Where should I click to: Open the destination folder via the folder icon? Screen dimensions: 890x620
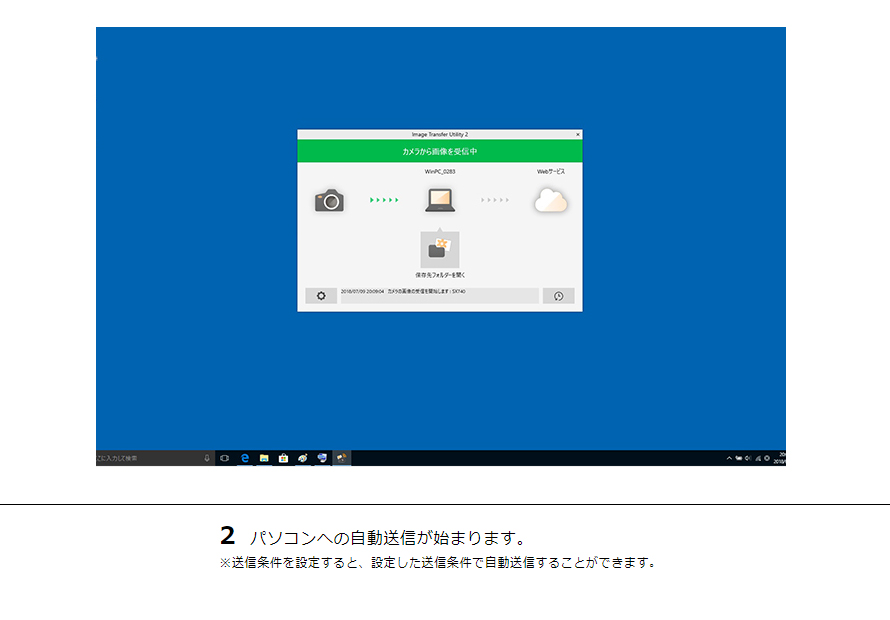click(440, 248)
